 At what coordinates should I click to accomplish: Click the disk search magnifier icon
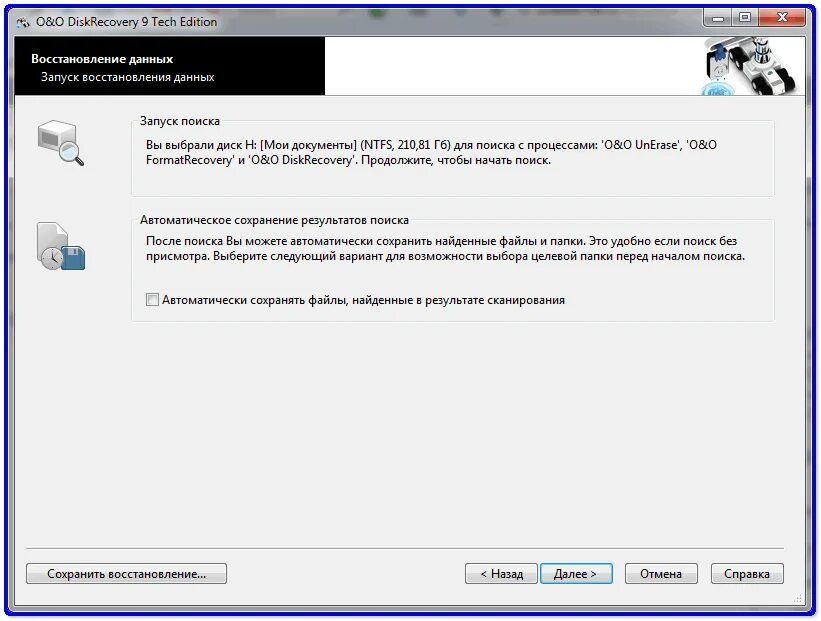click(61, 143)
